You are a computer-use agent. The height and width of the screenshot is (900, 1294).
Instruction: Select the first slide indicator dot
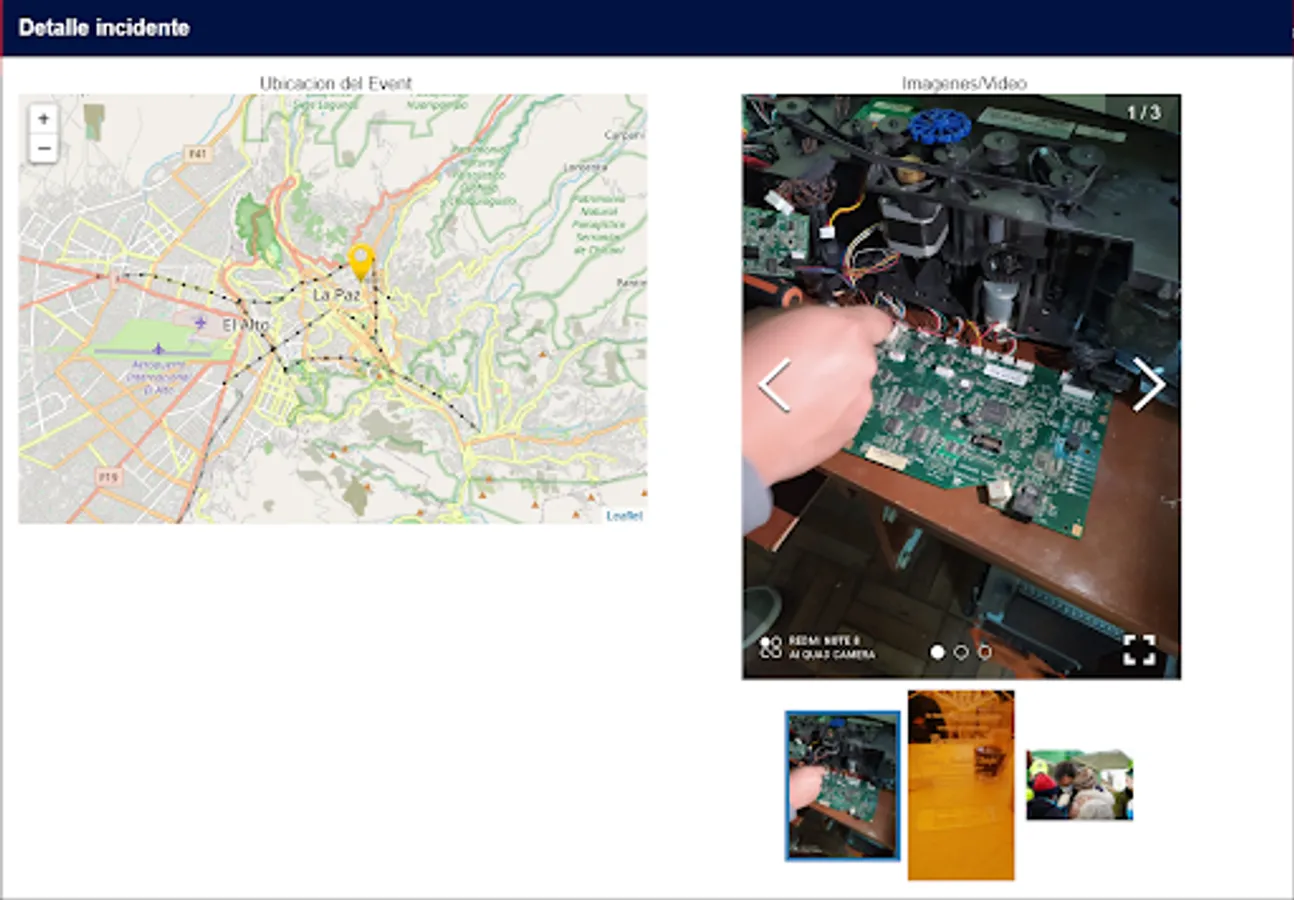pos(937,651)
